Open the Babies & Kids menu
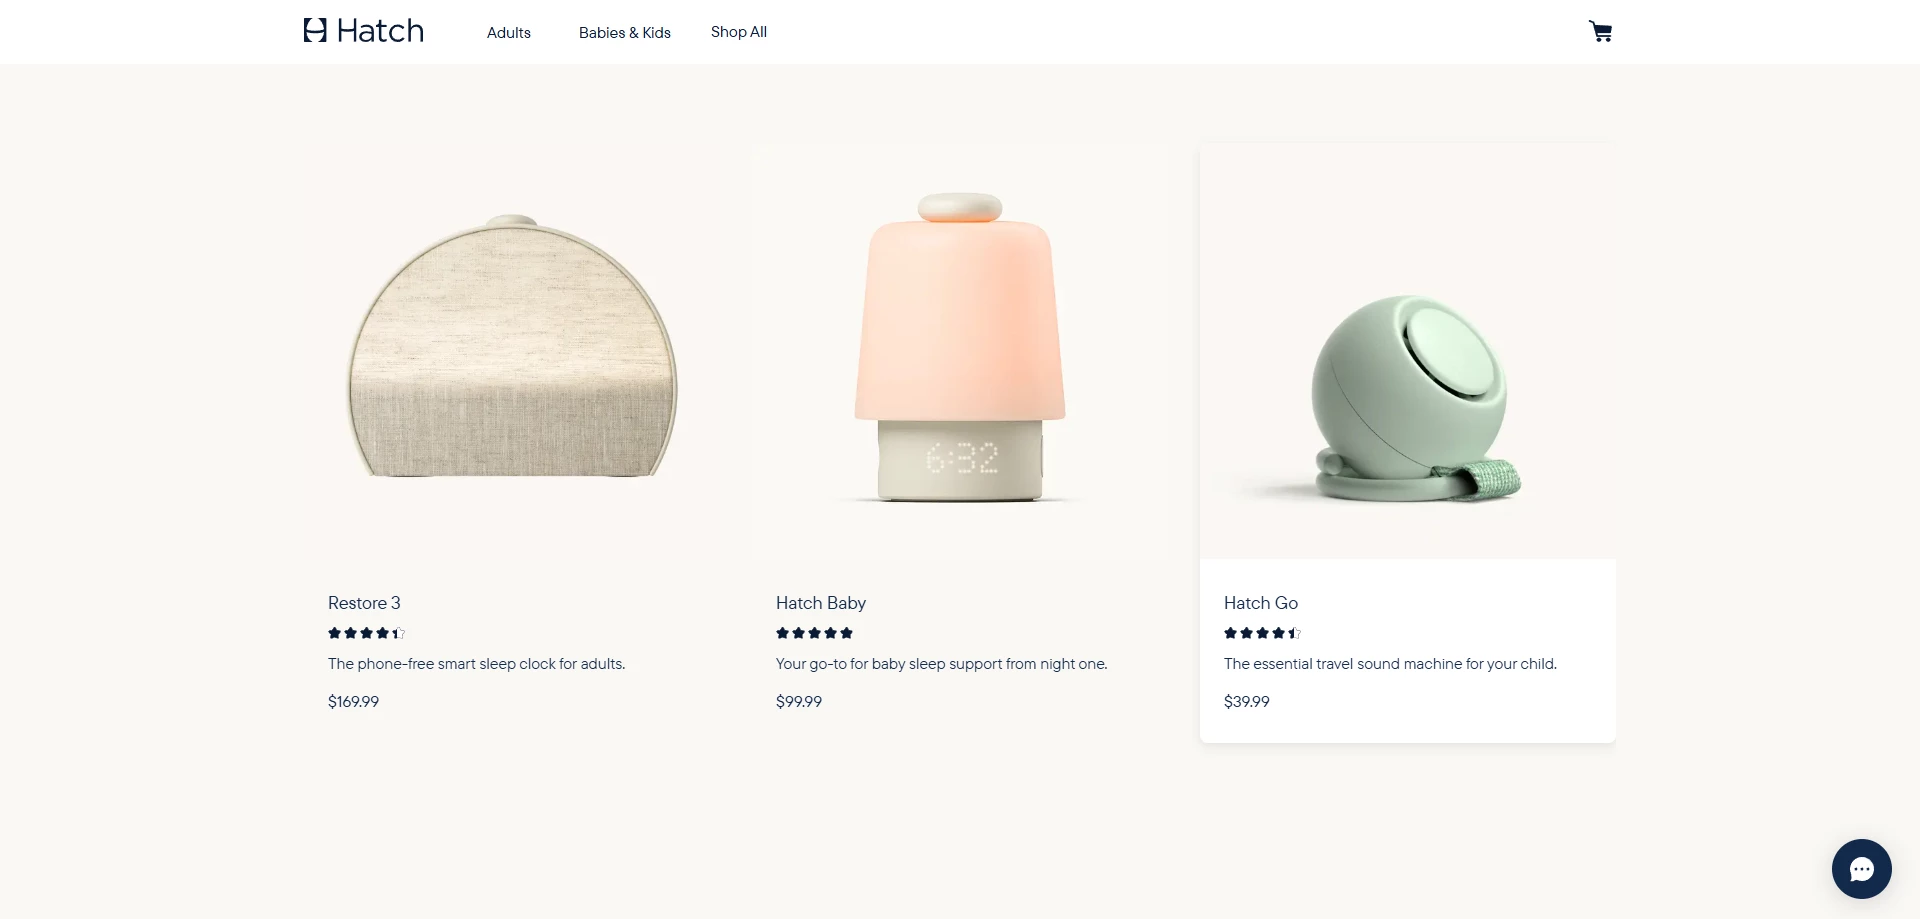This screenshot has width=1920, height=919. coord(625,33)
